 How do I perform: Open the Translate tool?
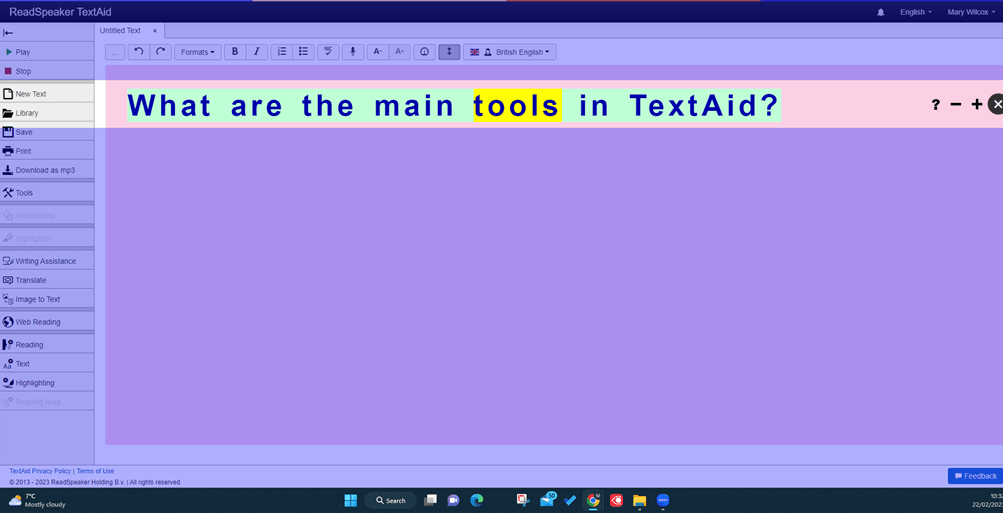[47, 280]
